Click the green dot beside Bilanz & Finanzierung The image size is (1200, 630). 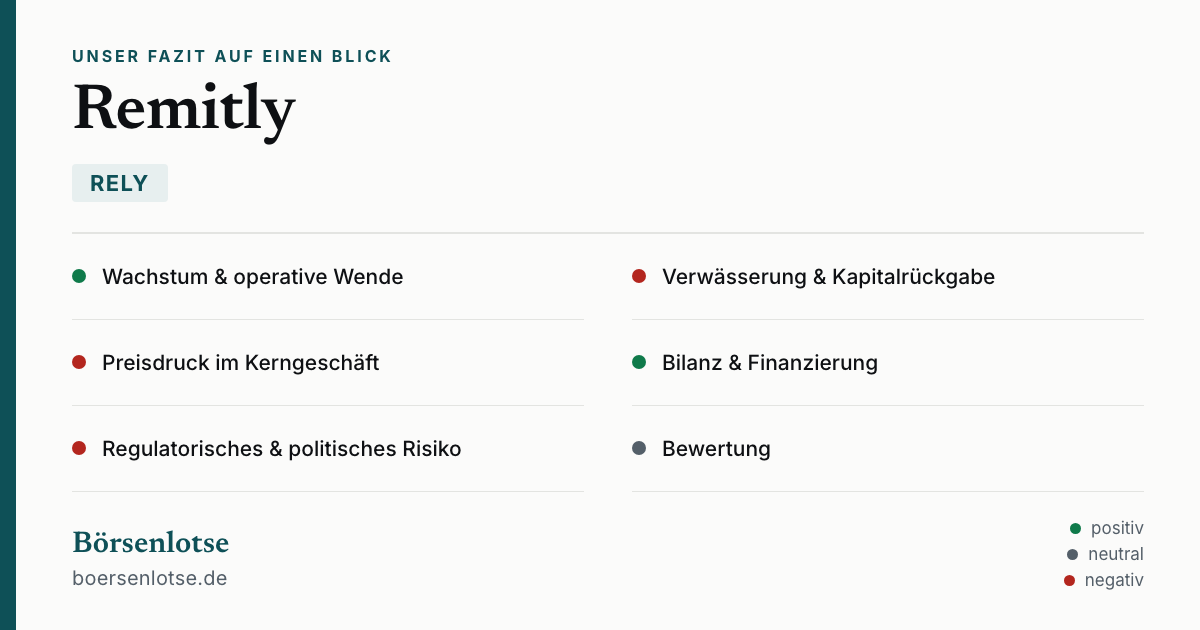tap(639, 362)
